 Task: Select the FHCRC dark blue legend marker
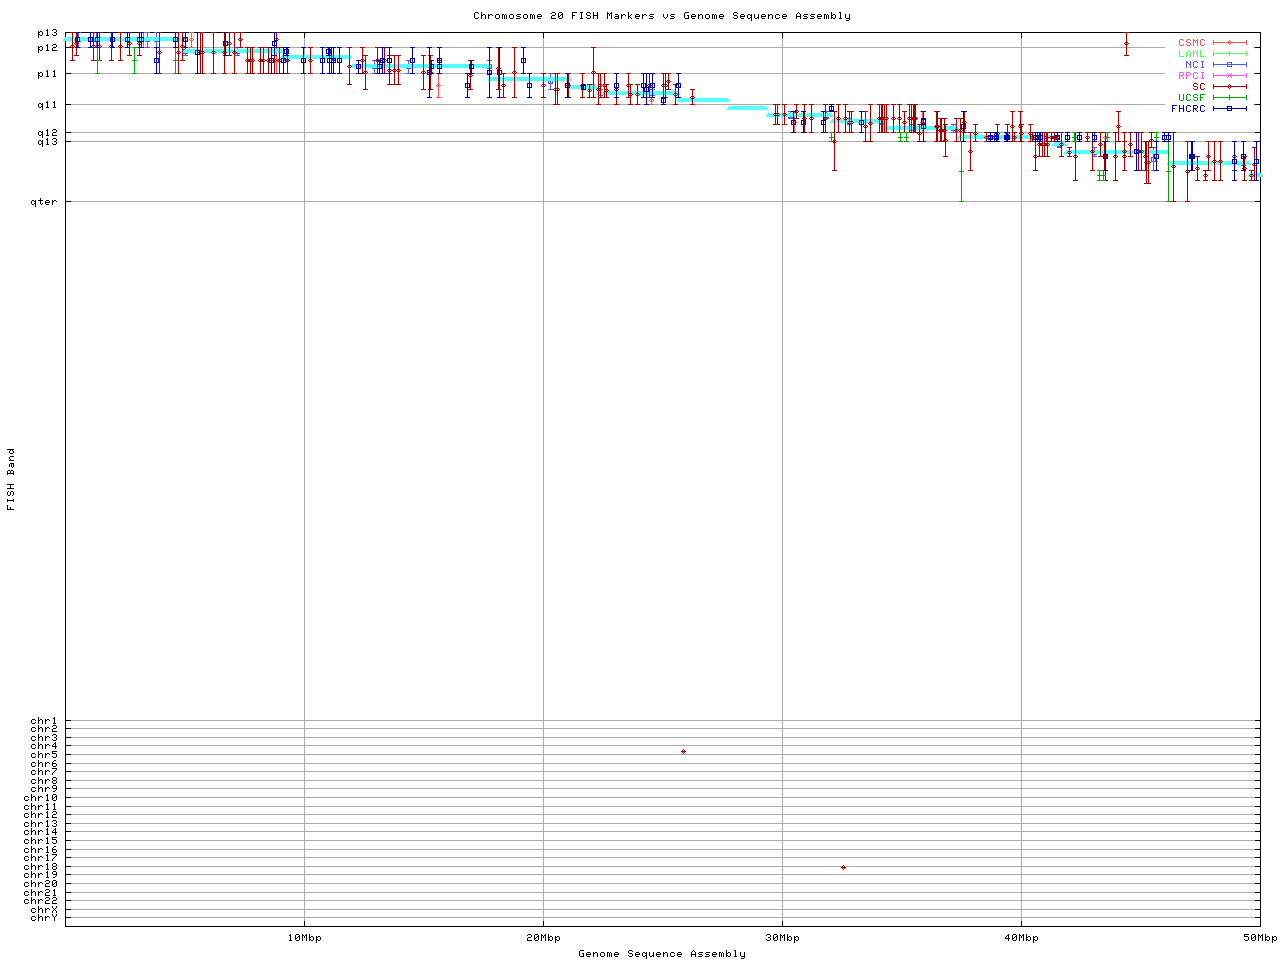pyautogui.click(x=1229, y=108)
